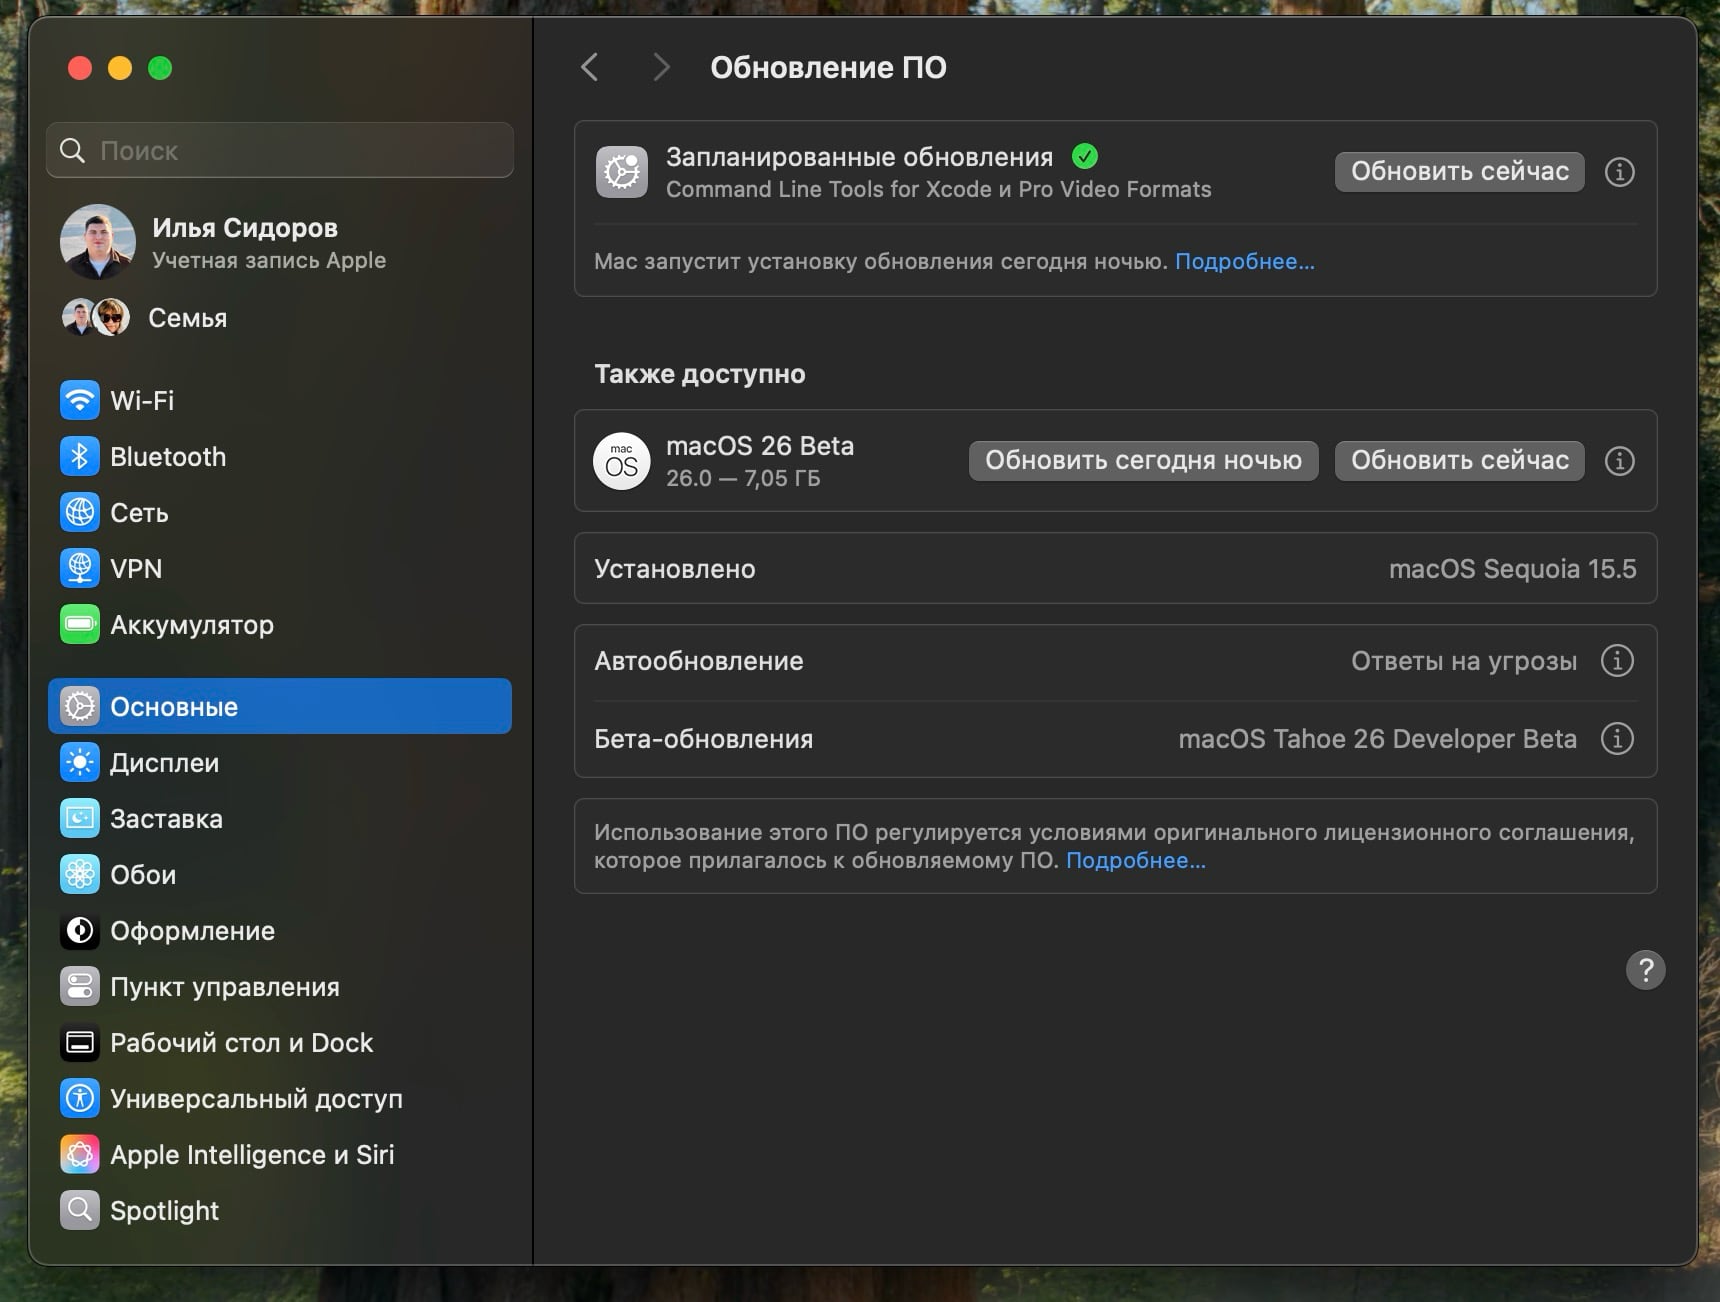Screen dimensions: 1720x1302
Task: Navigate back with the left chevron
Action: pyautogui.click(x=590, y=67)
